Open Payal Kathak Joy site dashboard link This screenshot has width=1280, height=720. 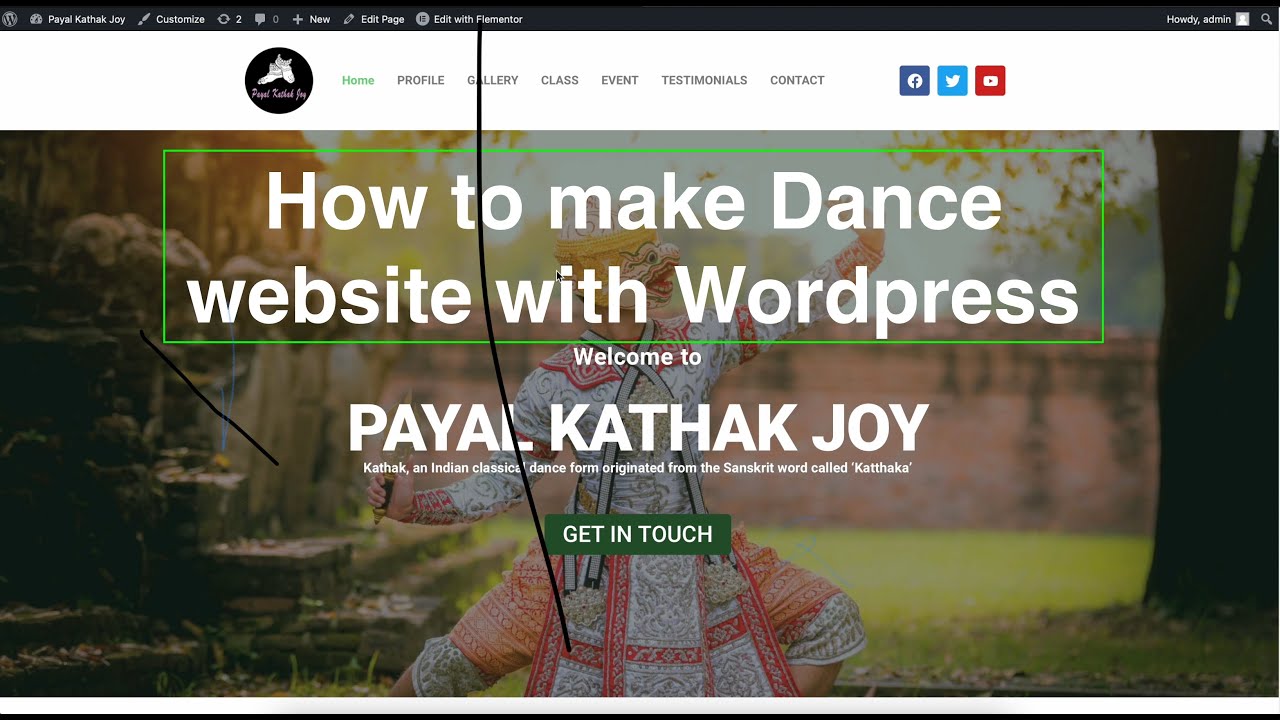pyautogui.click(x=78, y=19)
